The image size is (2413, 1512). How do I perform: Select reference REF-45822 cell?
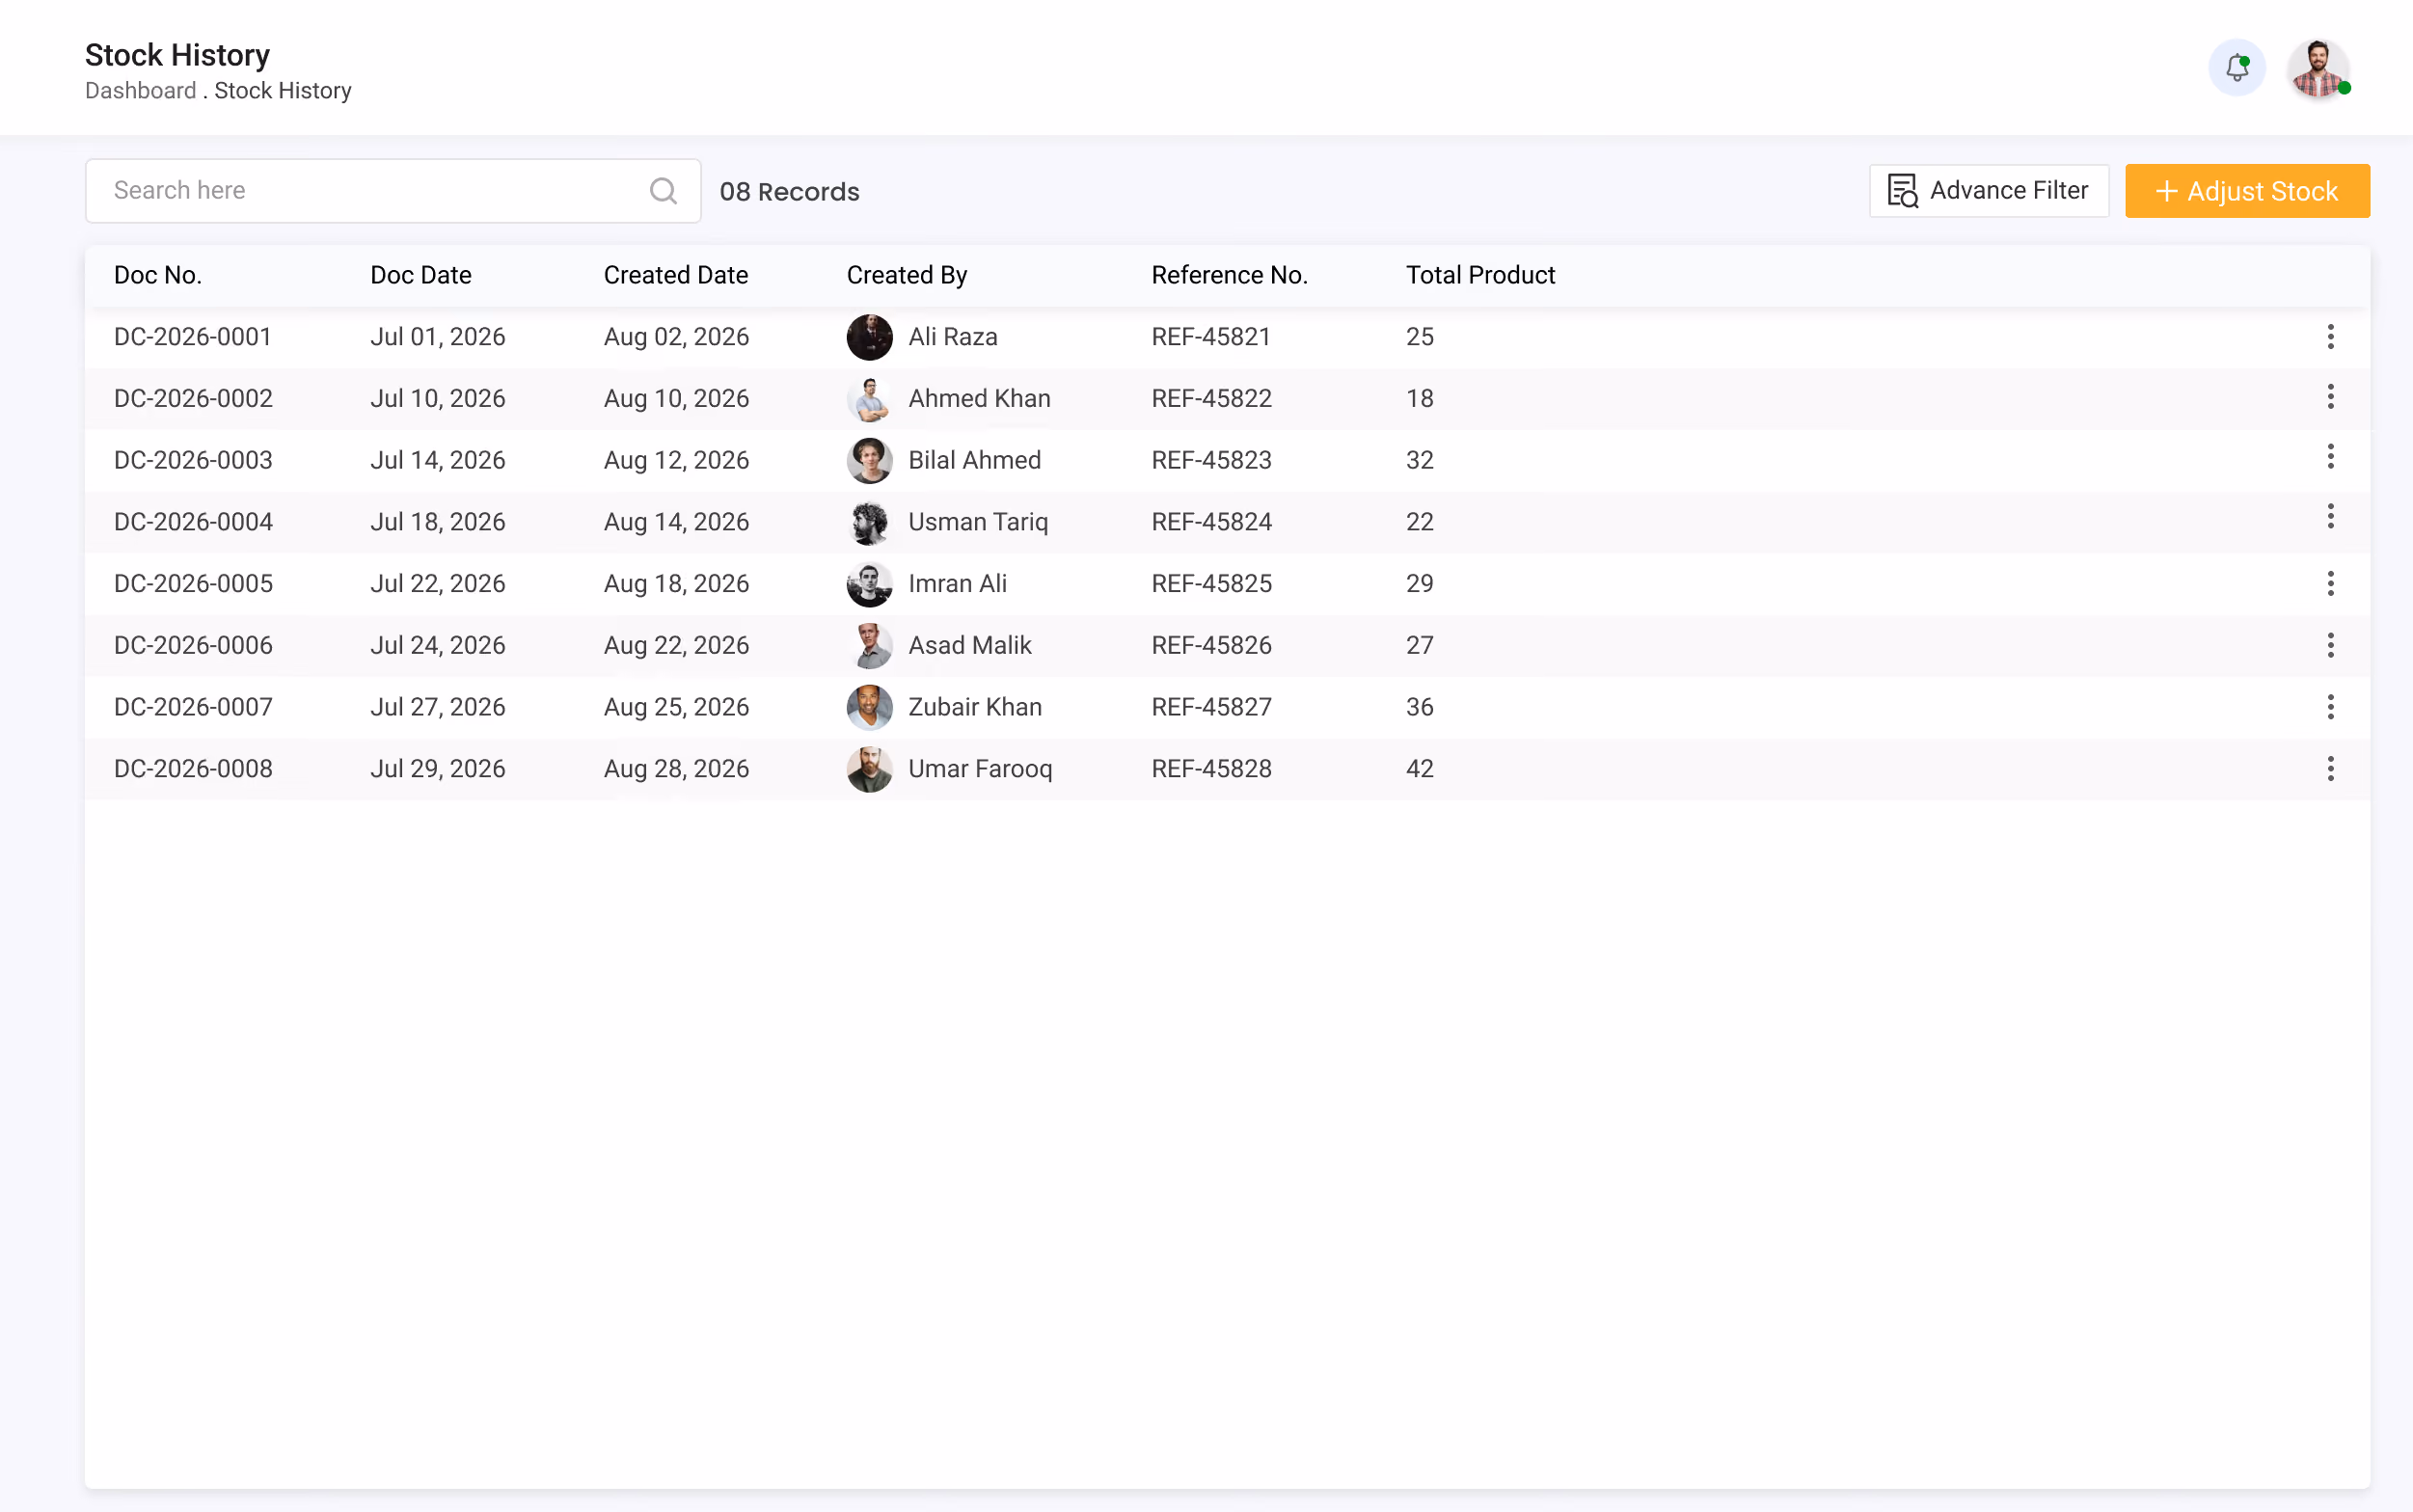point(1211,399)
